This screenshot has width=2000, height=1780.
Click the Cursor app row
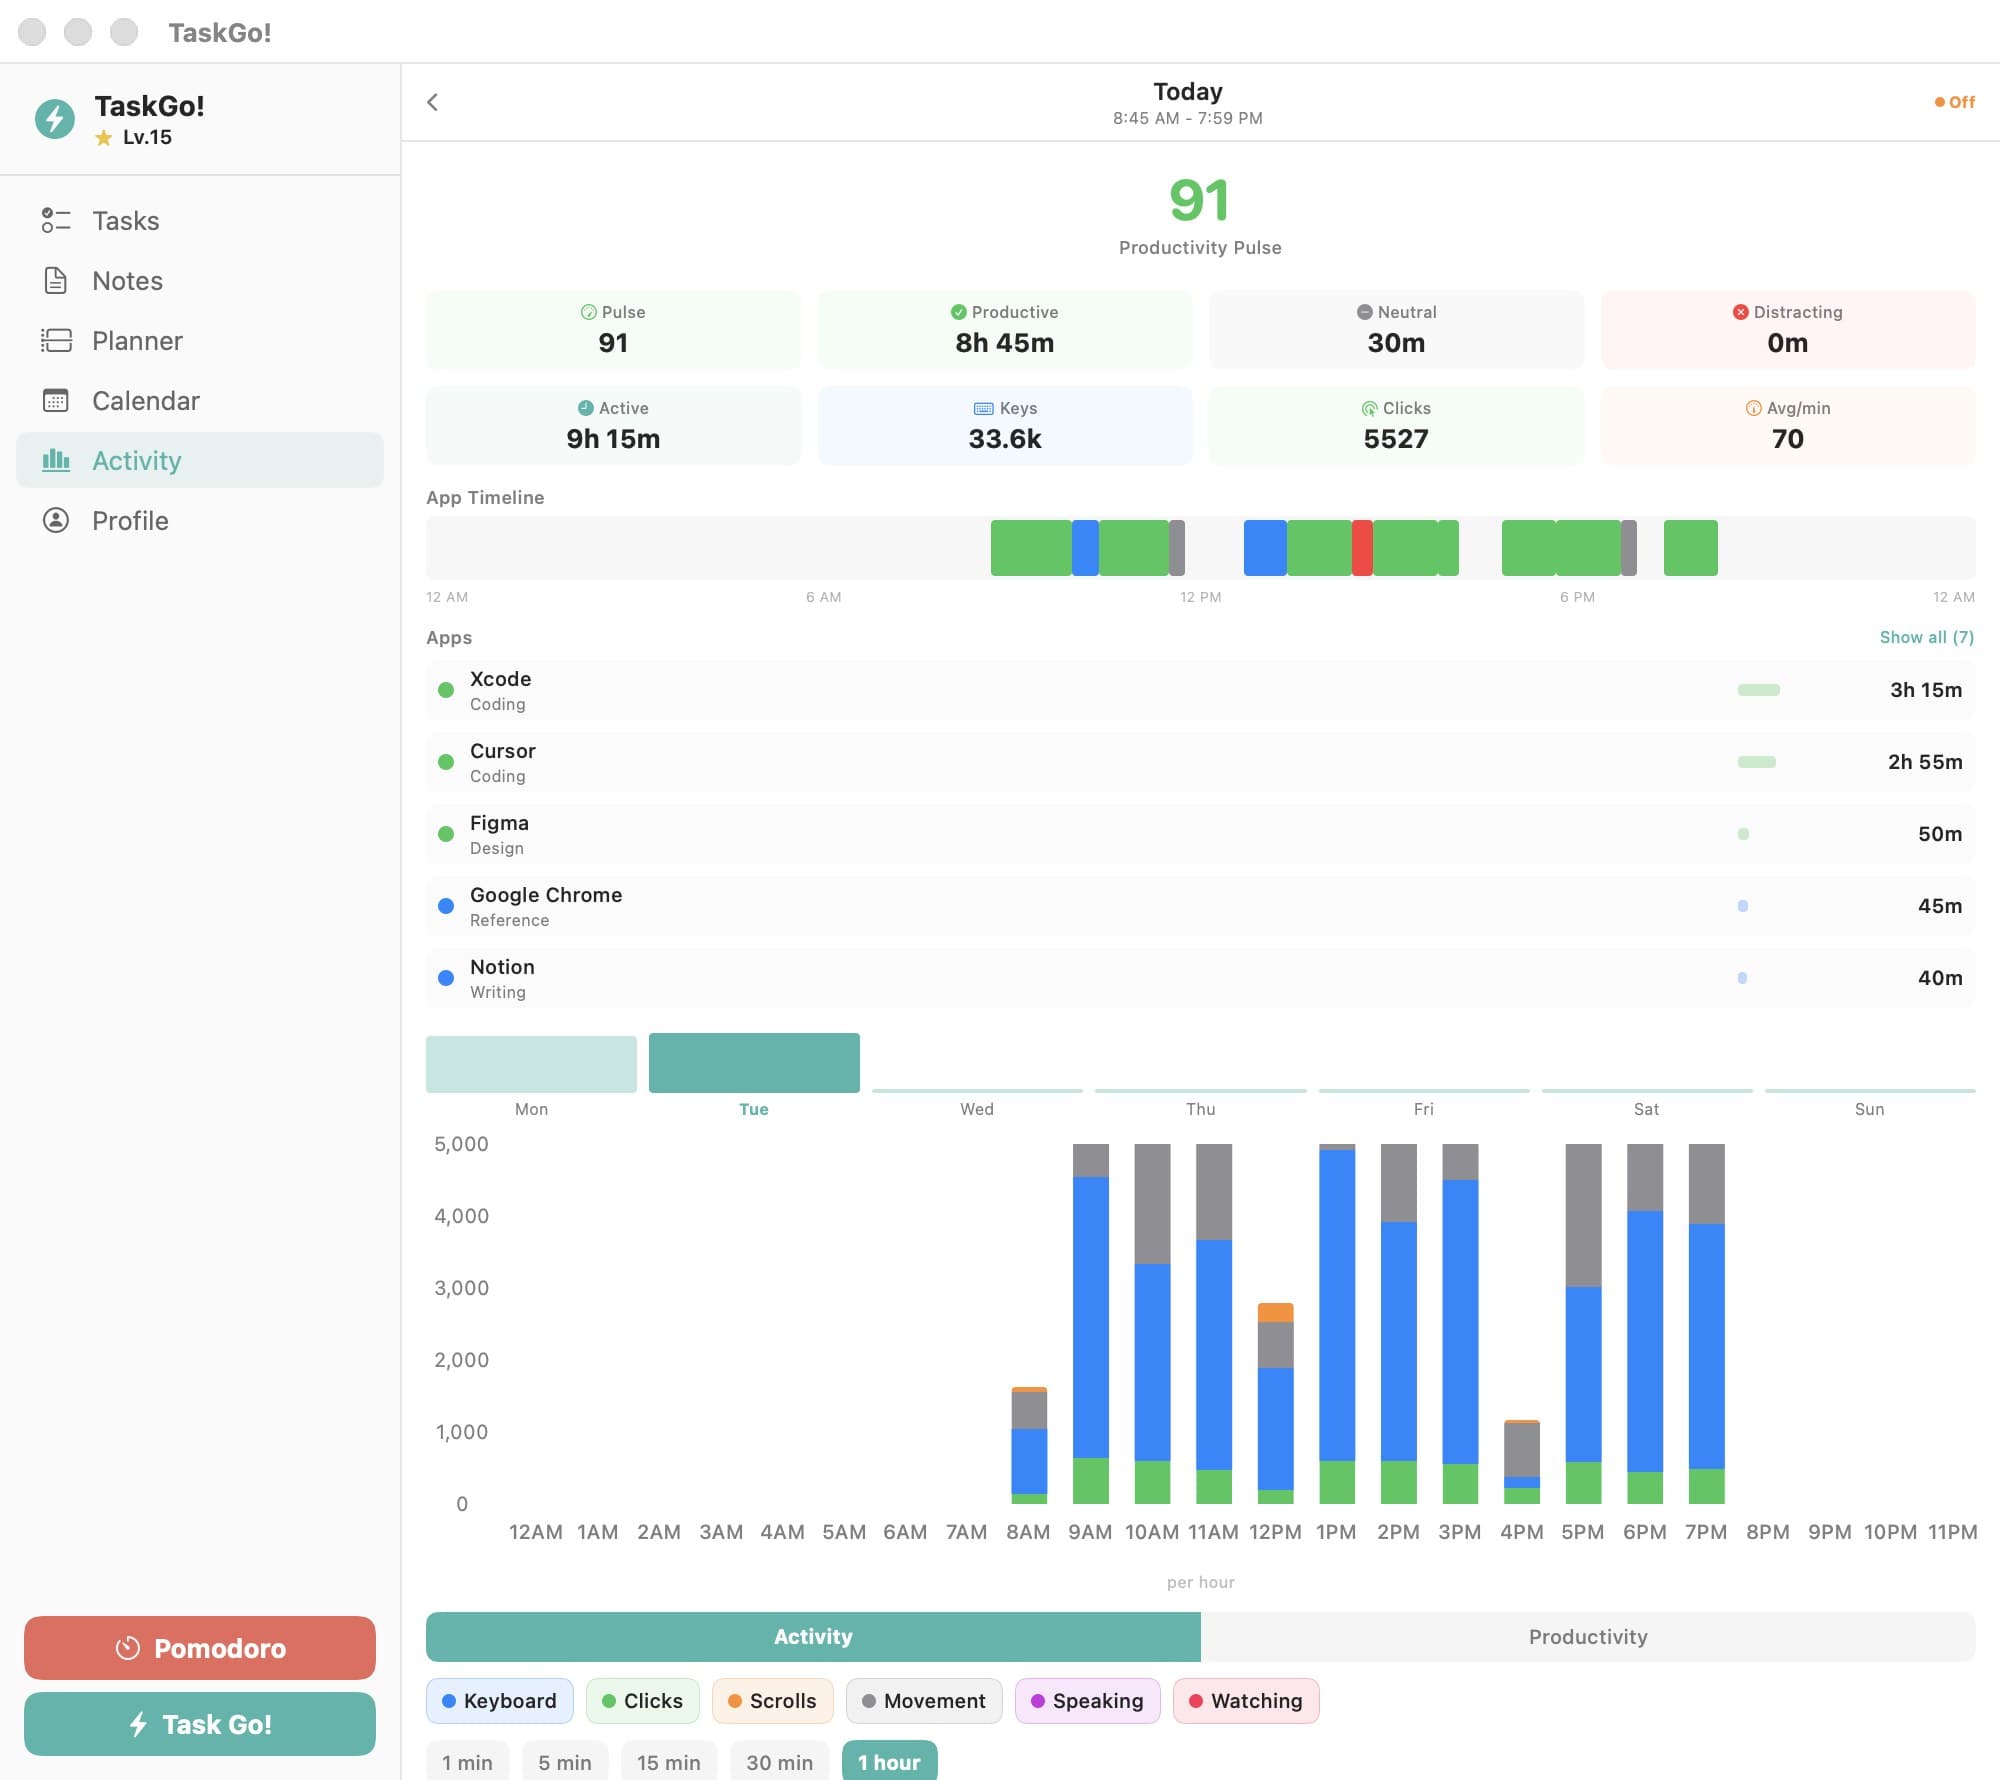[x=1200, y=762]
